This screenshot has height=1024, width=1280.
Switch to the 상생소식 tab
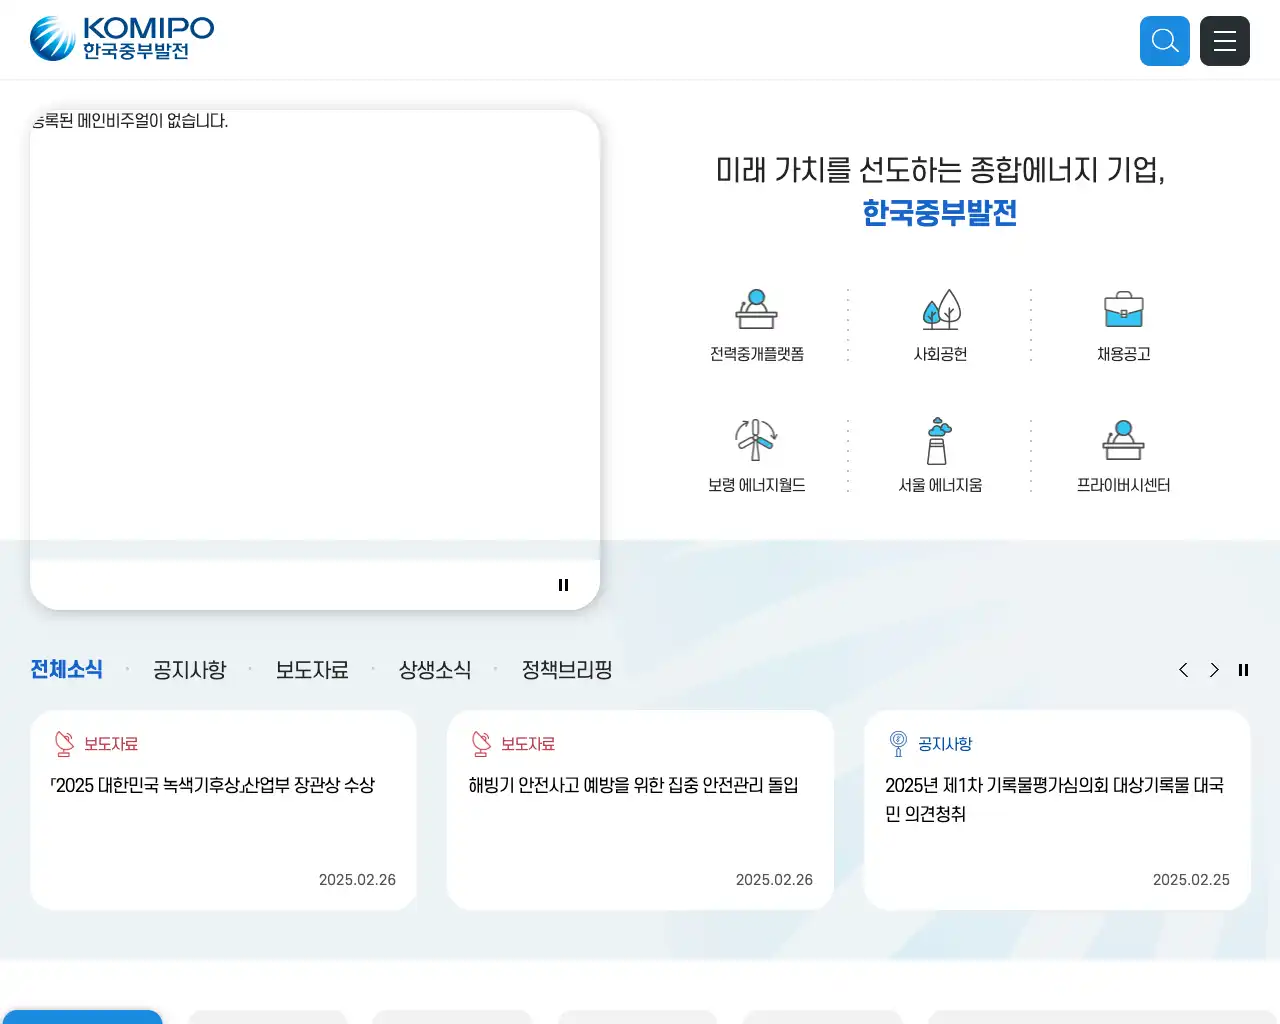tap(435, 669)
